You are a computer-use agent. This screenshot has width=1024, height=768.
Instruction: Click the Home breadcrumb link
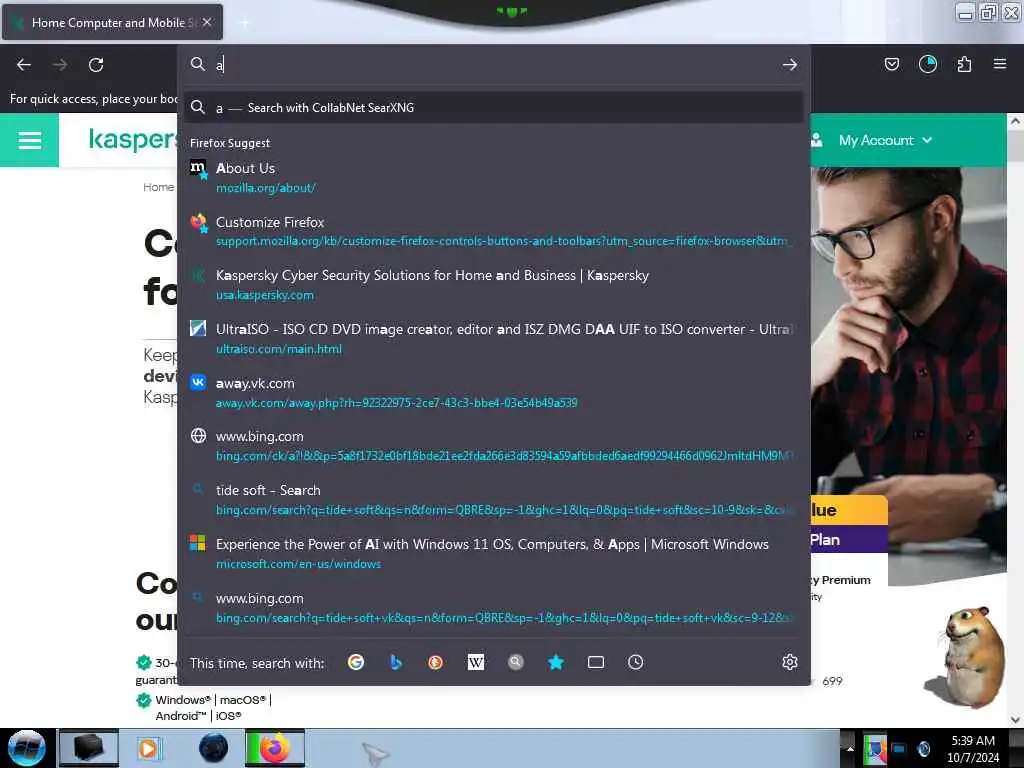coord(159,187)
